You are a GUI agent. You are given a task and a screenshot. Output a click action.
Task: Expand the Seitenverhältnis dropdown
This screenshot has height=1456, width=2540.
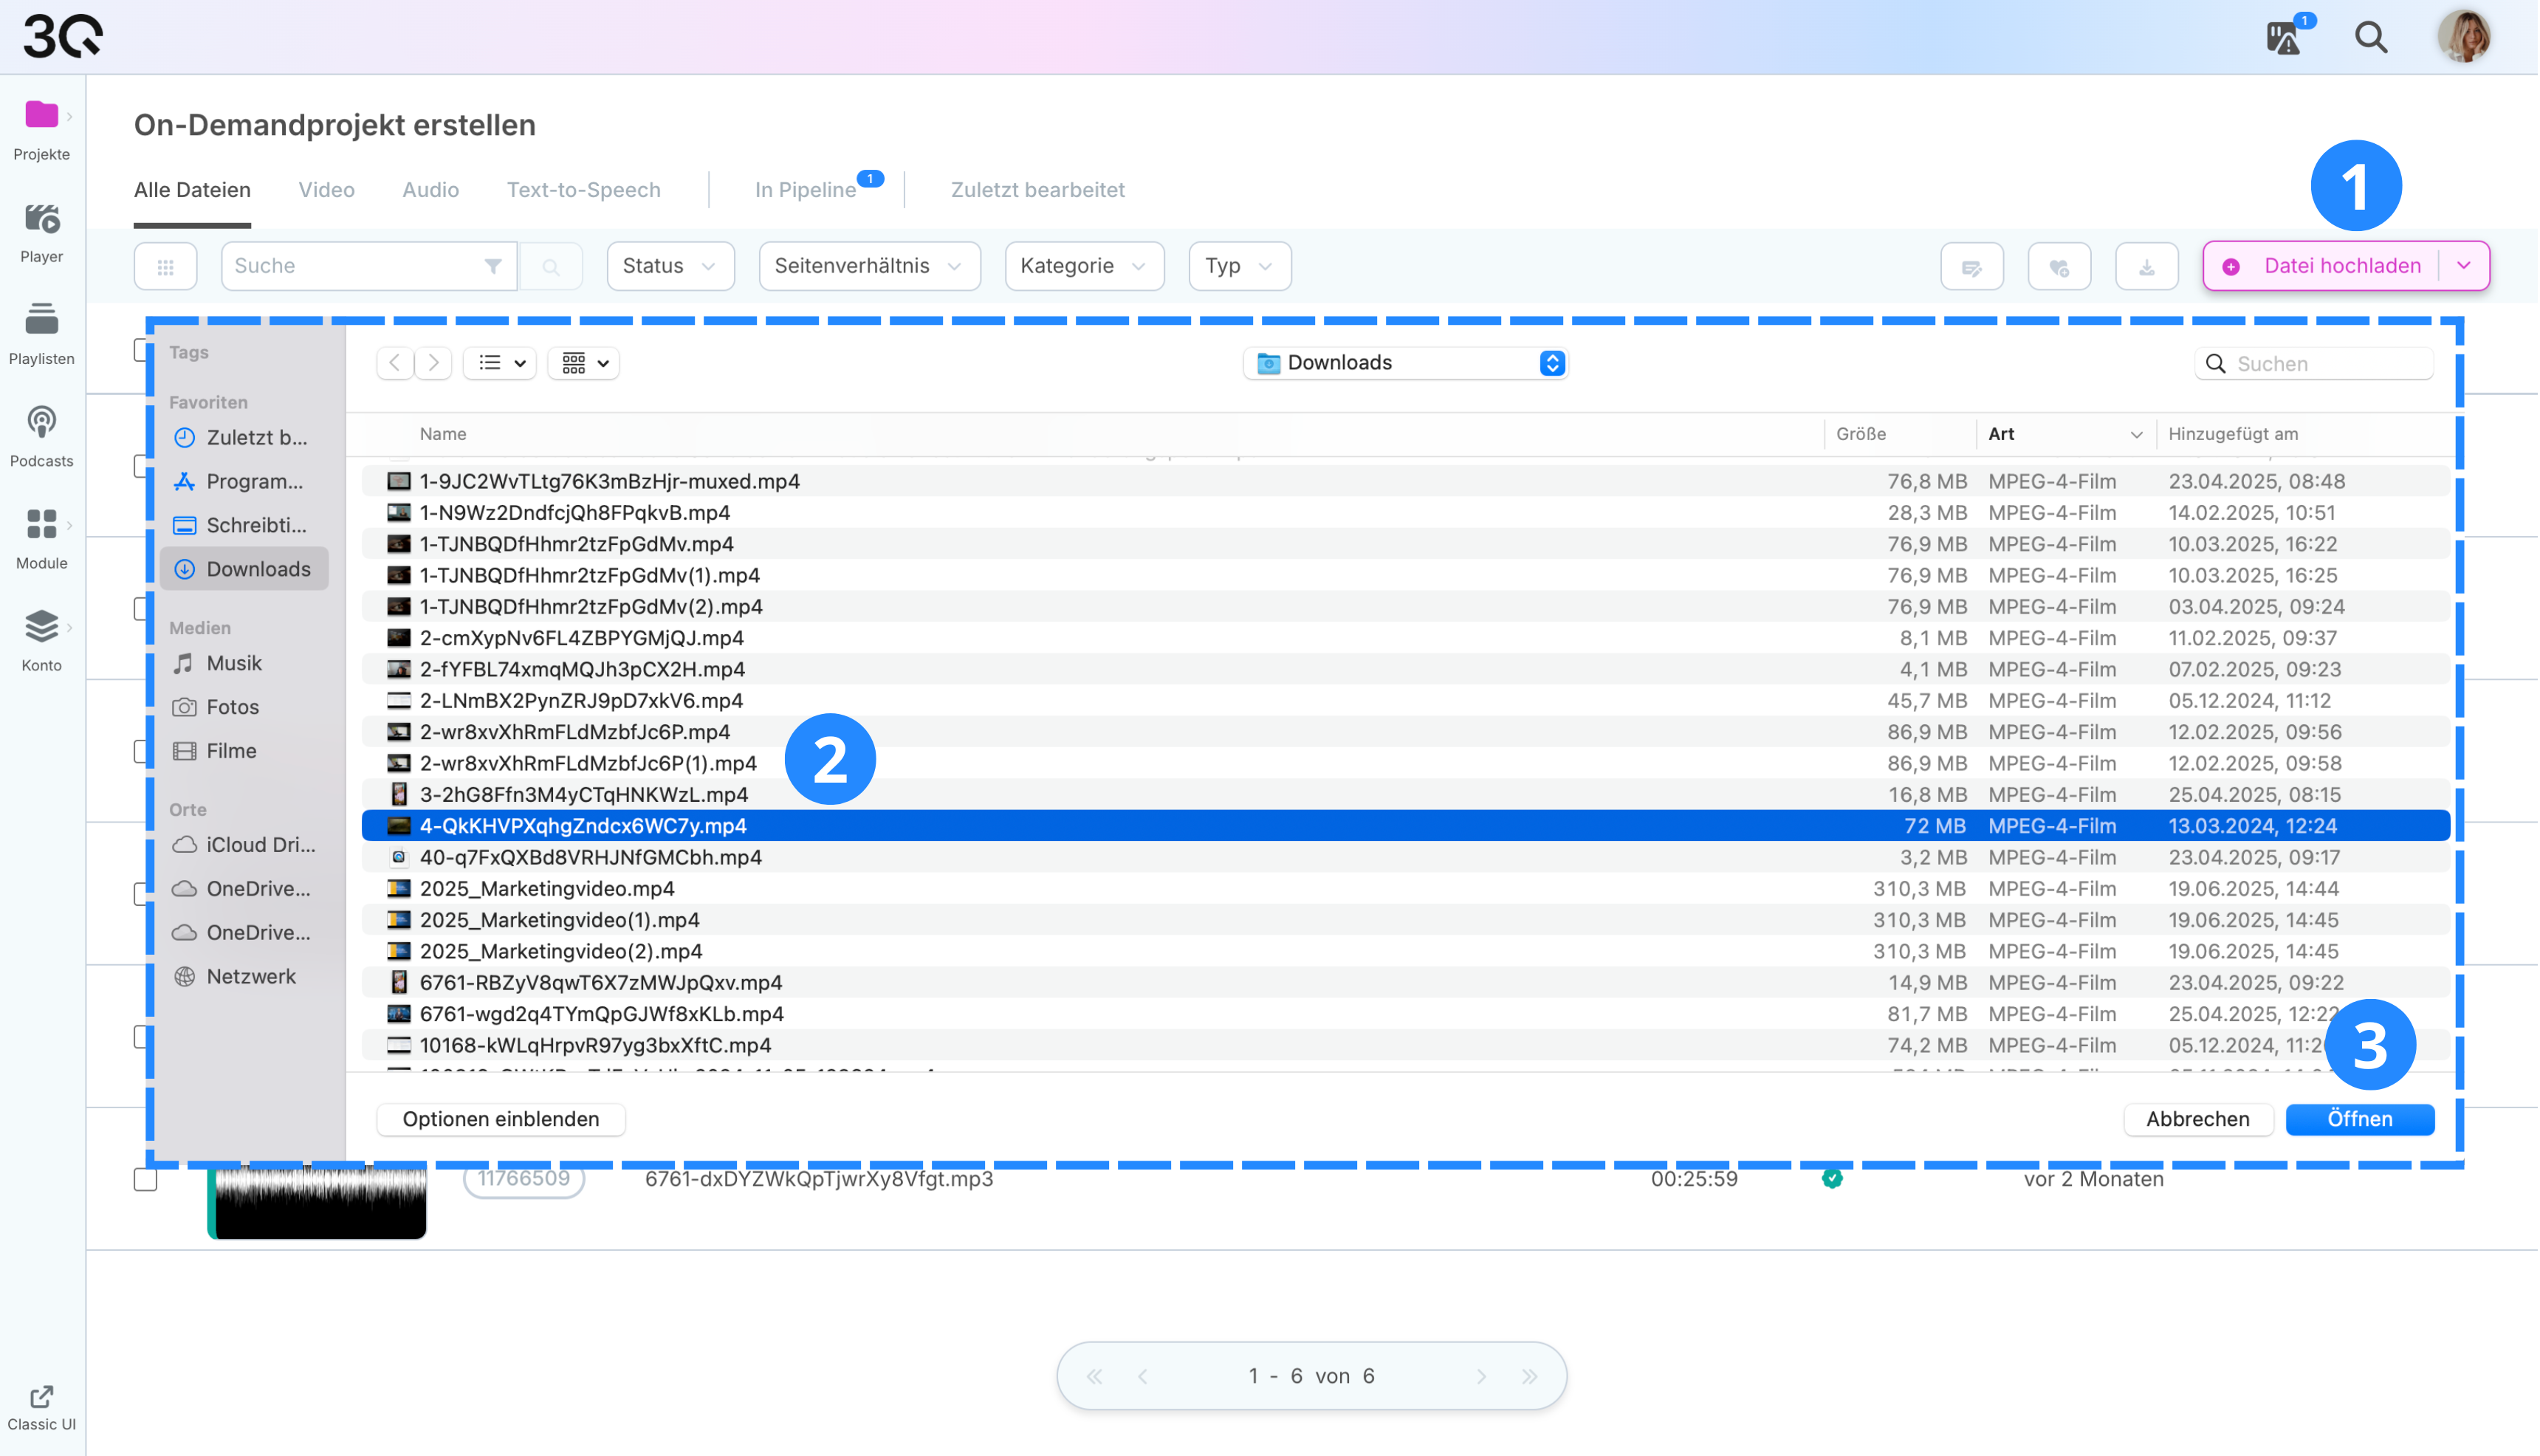[868, 267]
